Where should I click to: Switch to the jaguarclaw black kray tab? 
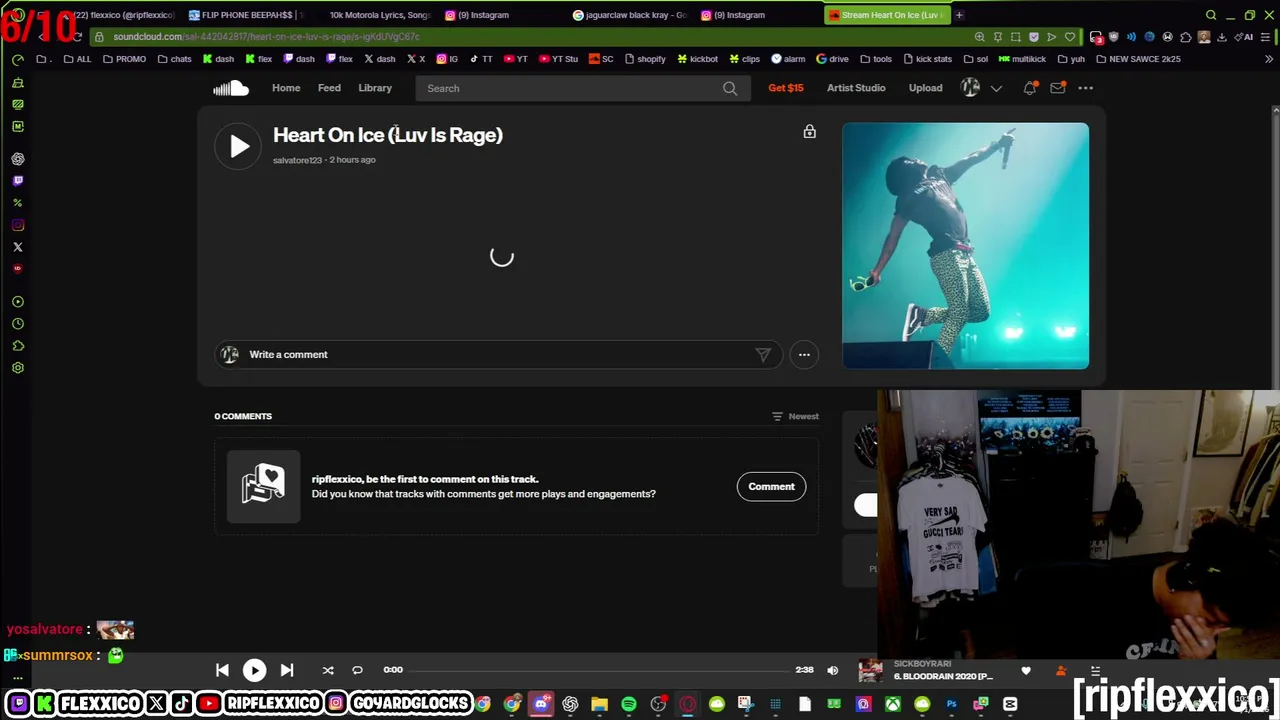point(630,15)
